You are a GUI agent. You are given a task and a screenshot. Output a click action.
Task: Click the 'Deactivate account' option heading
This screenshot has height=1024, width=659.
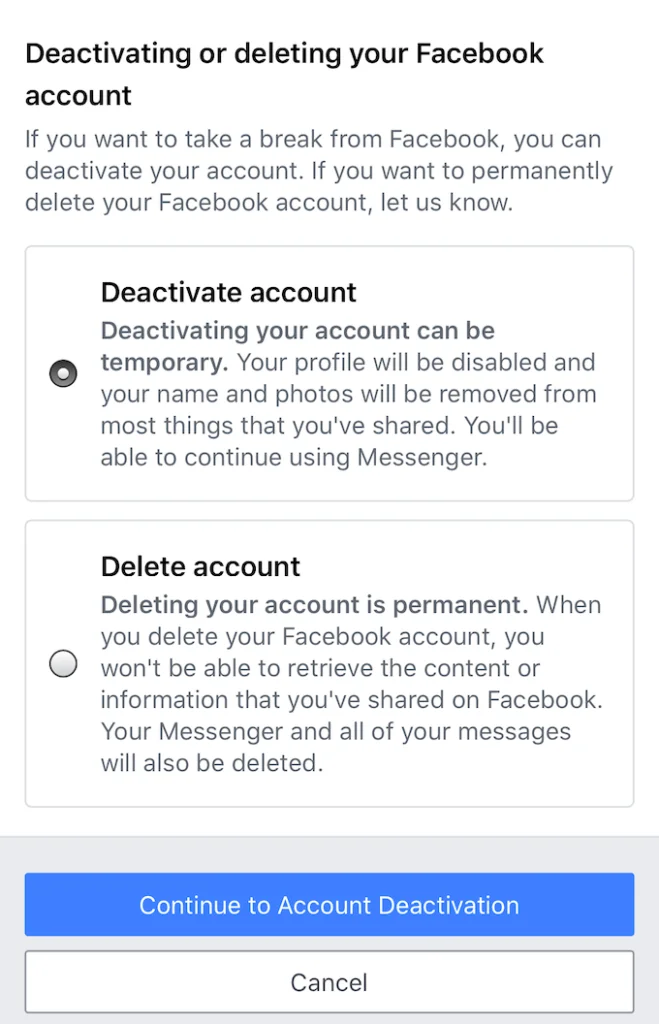tap(229, 293)
